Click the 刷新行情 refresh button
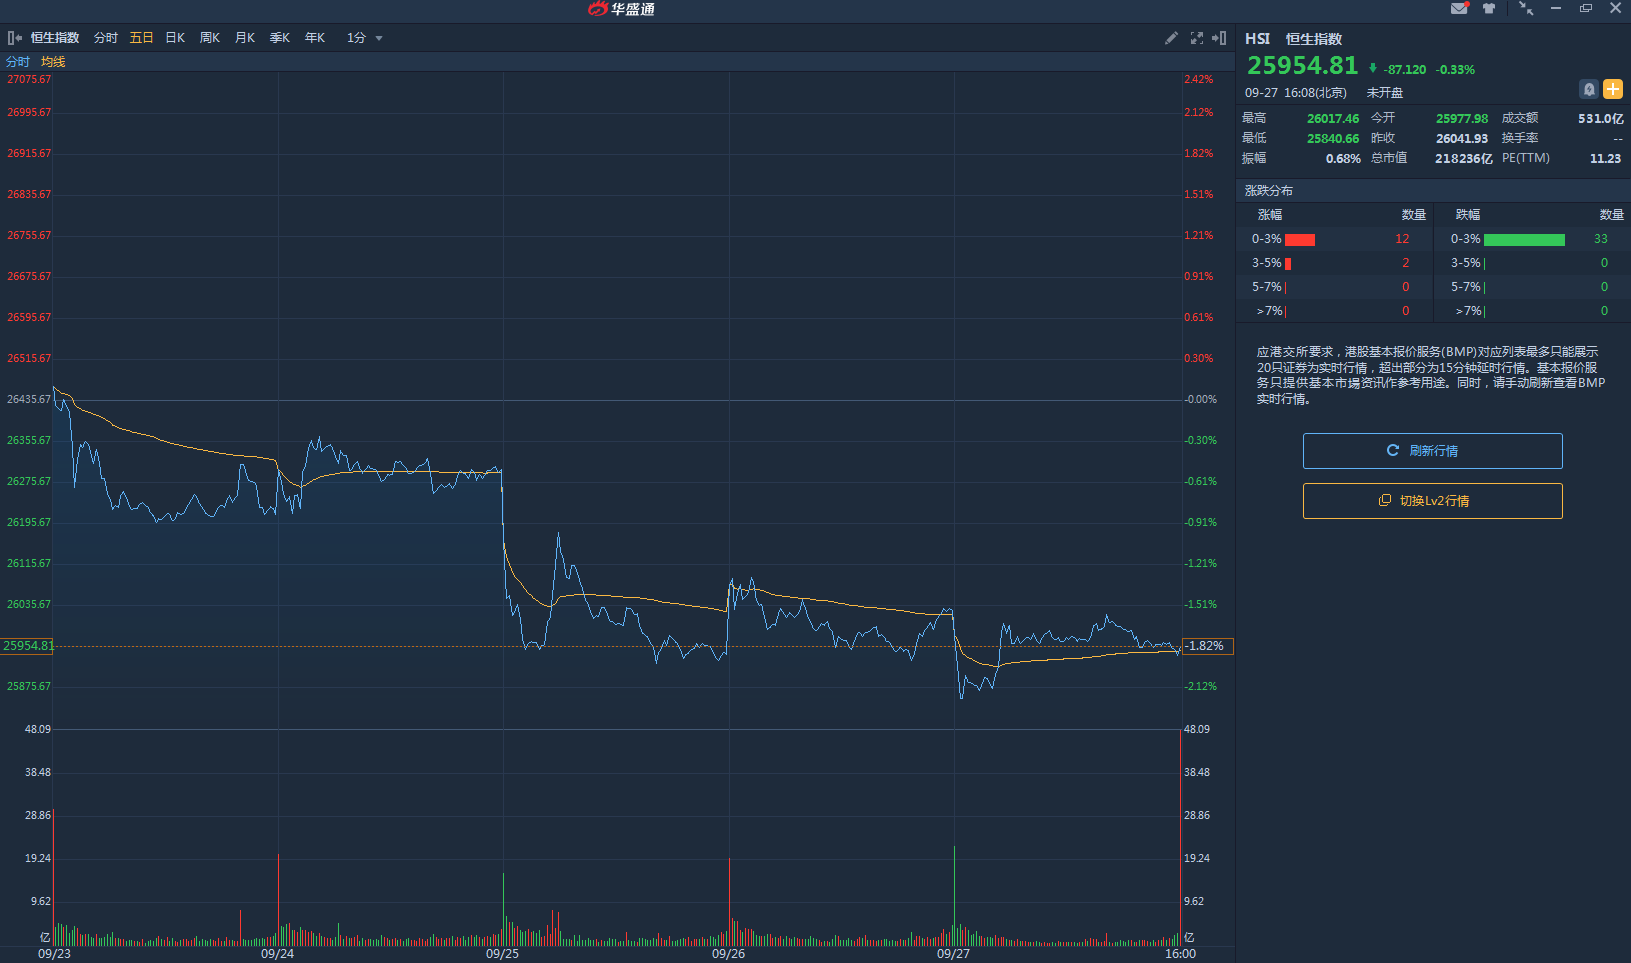 click(1432, 451)
